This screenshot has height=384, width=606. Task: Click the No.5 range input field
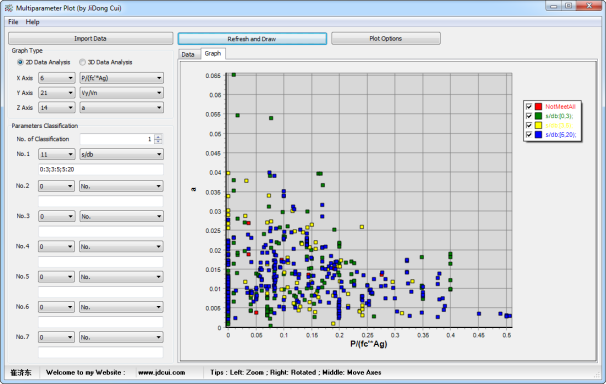click(100, 292)
